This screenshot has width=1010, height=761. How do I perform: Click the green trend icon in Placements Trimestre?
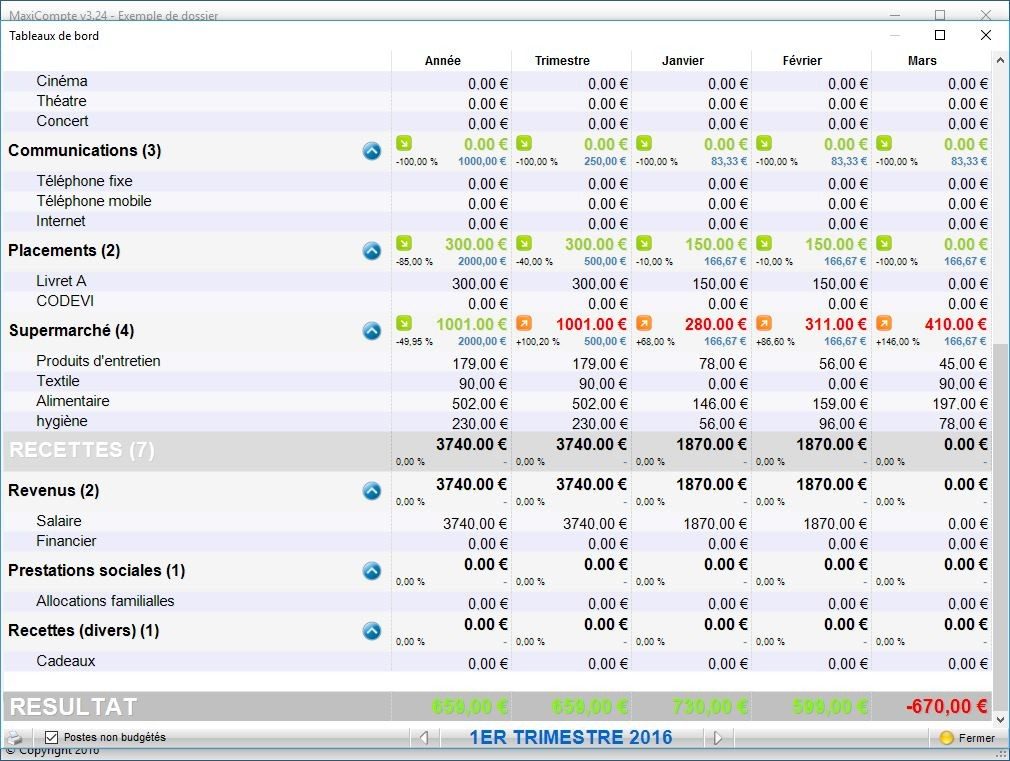point(524,243)
